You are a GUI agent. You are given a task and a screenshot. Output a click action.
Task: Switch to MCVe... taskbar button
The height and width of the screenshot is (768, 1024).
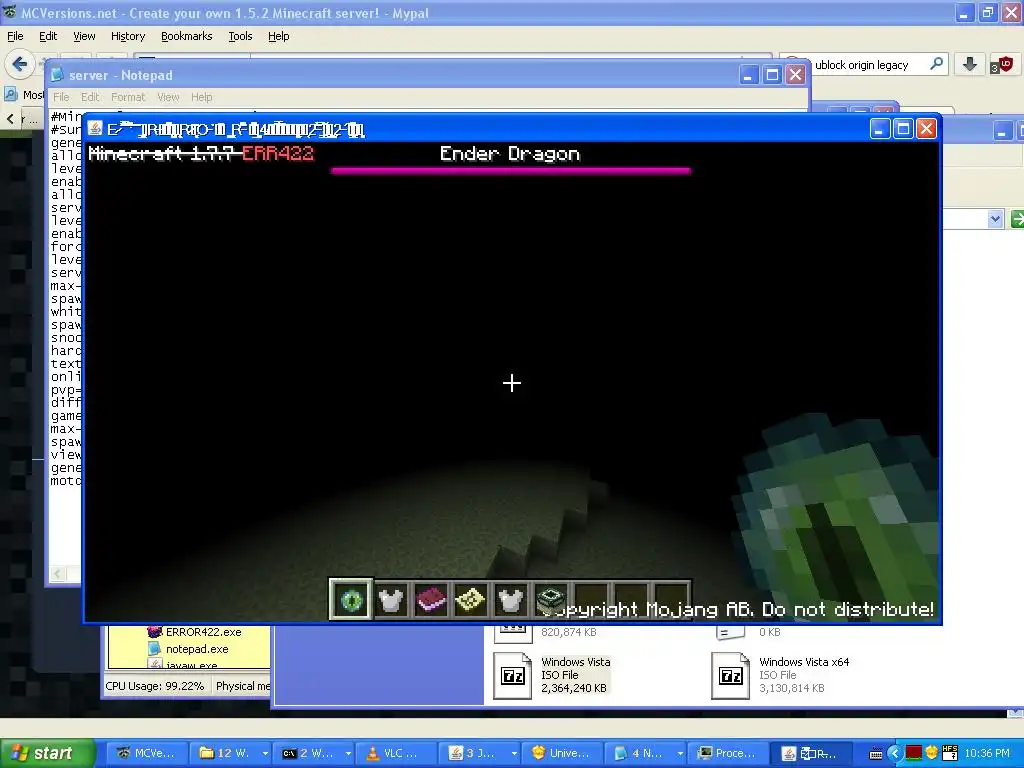point(147,753)
